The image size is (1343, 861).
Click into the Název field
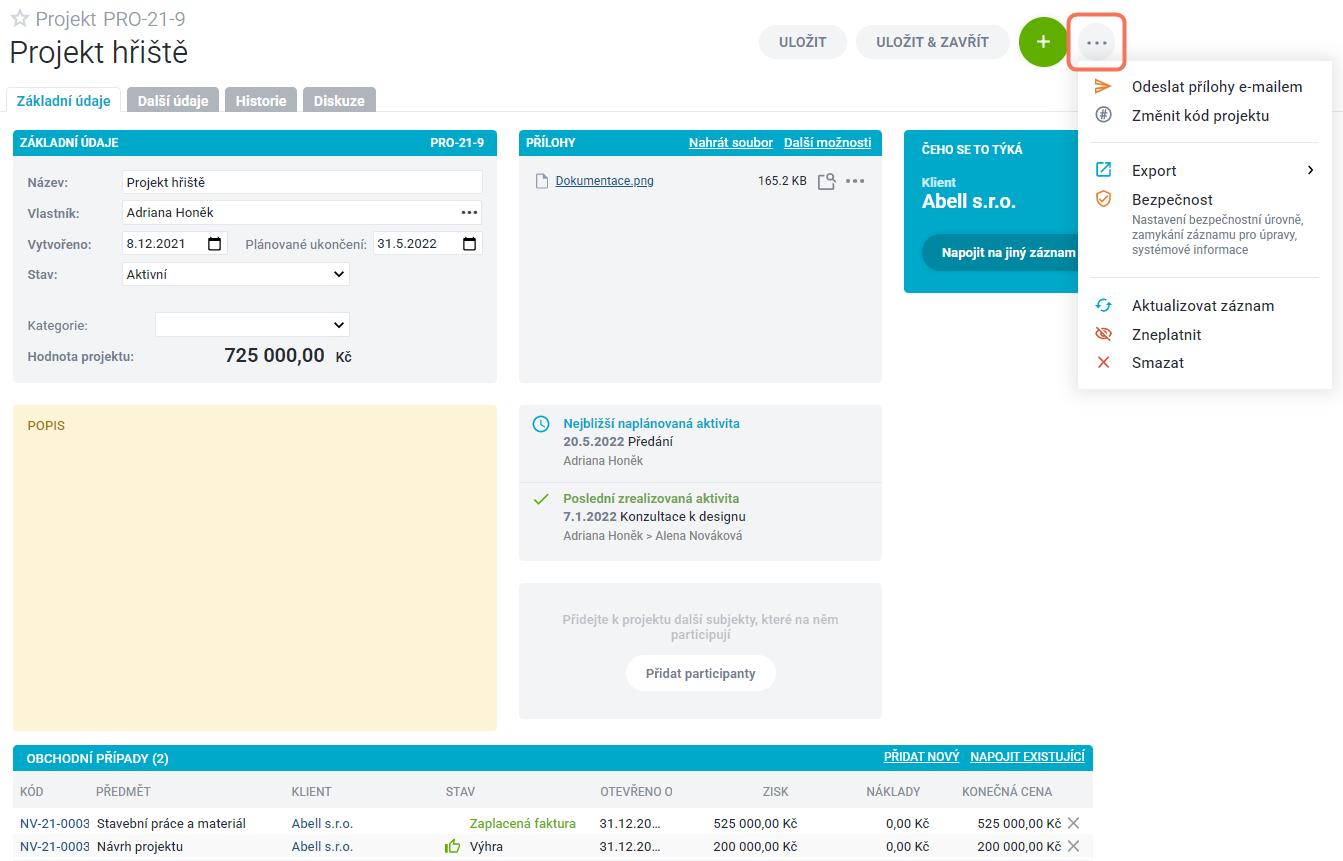[302, 182]
